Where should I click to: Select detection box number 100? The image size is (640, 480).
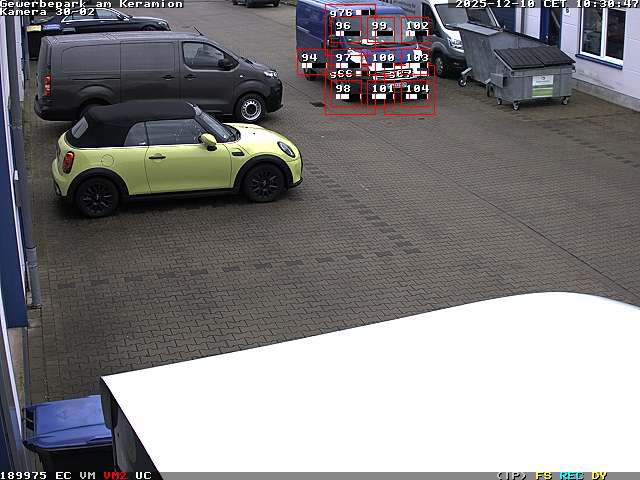coord(382,58)
